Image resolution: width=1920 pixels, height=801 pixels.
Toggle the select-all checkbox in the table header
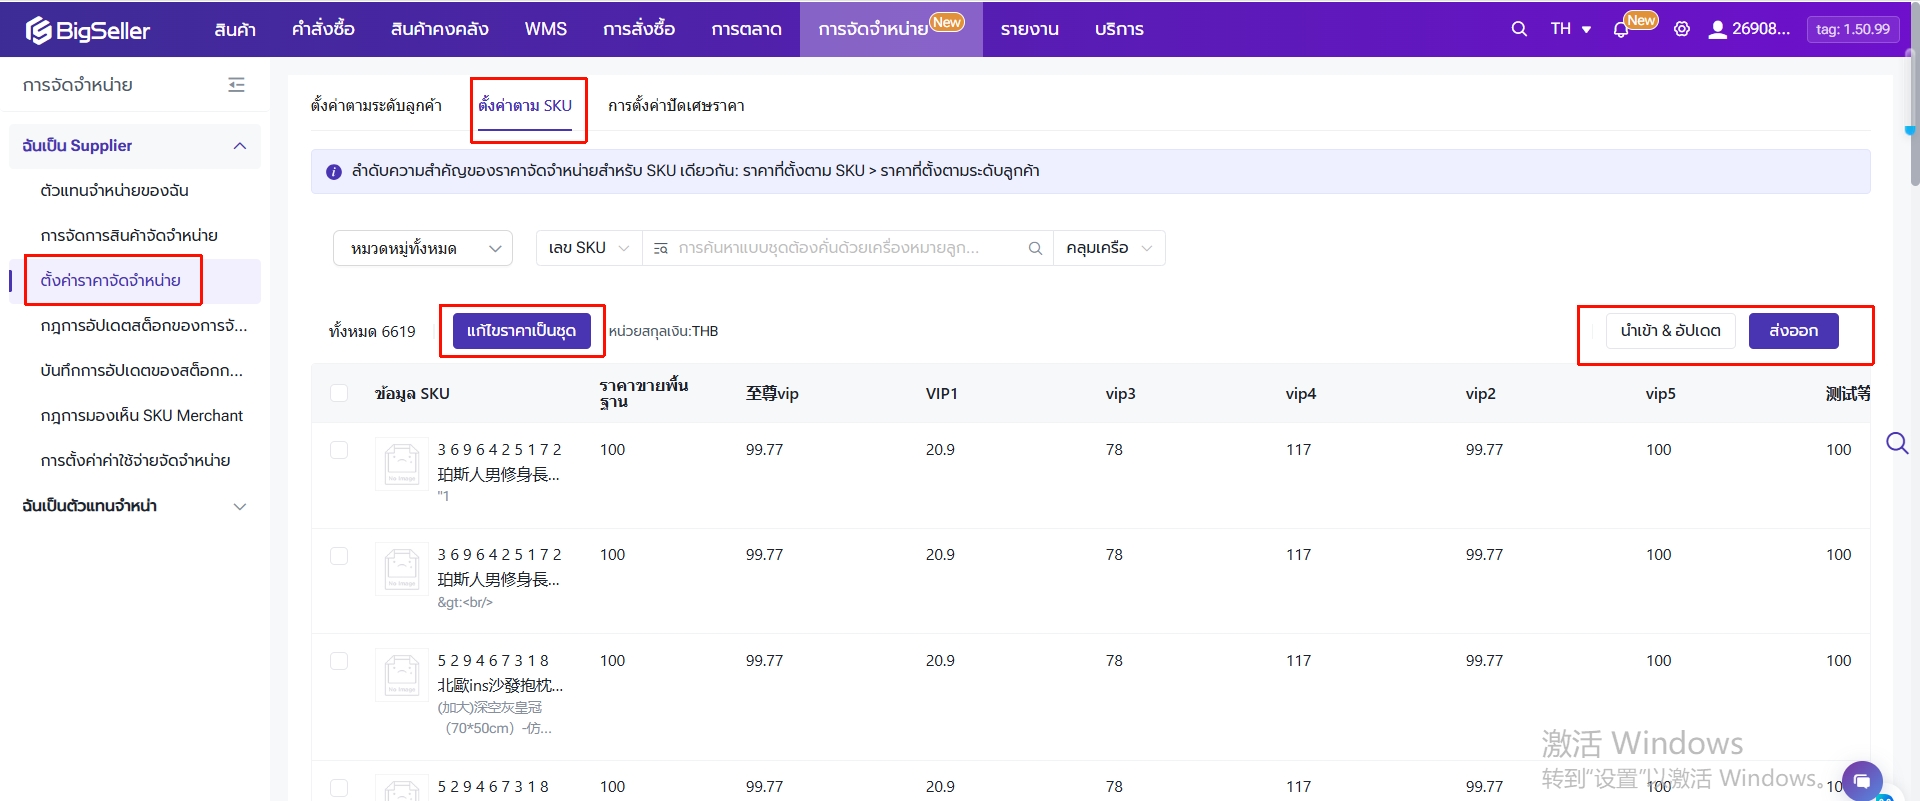click(339, 393)
